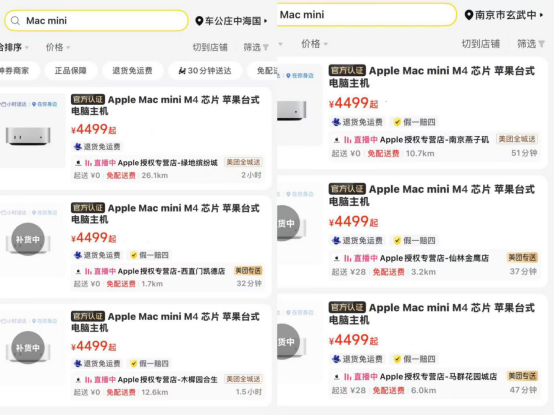Open the first Mac mini product thumbnail
The image size is (554, 416).
28,136
